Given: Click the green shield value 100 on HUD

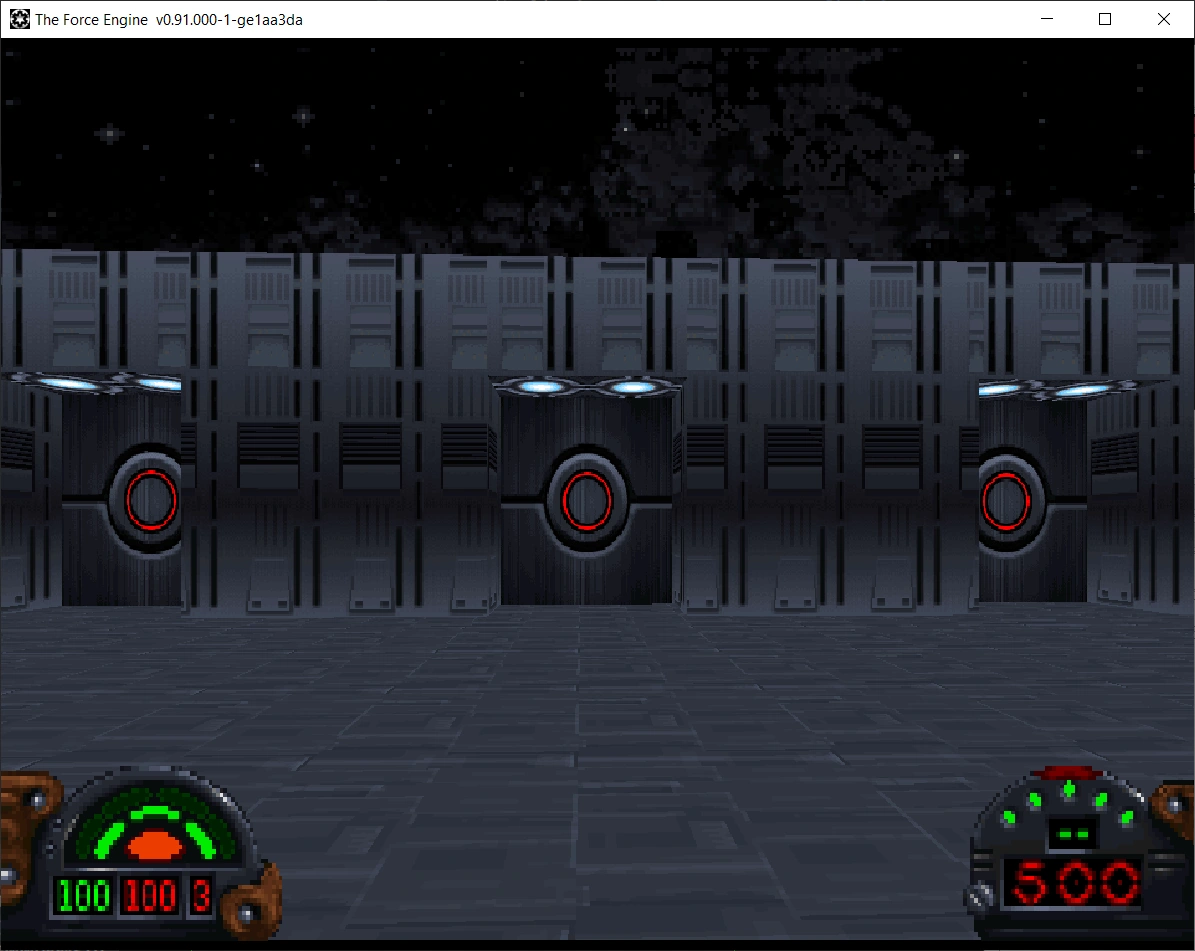Looking at the screenshot, I should [83, 895].
